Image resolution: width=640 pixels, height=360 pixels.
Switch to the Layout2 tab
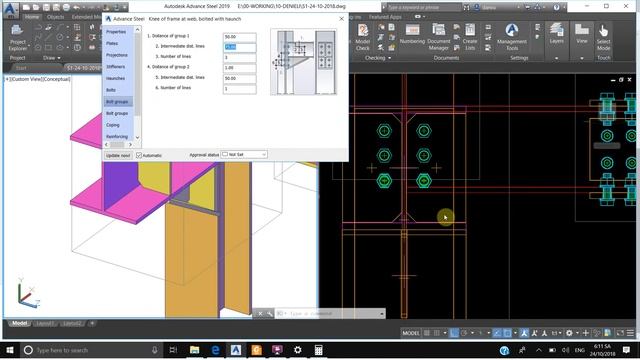[71, 323]
